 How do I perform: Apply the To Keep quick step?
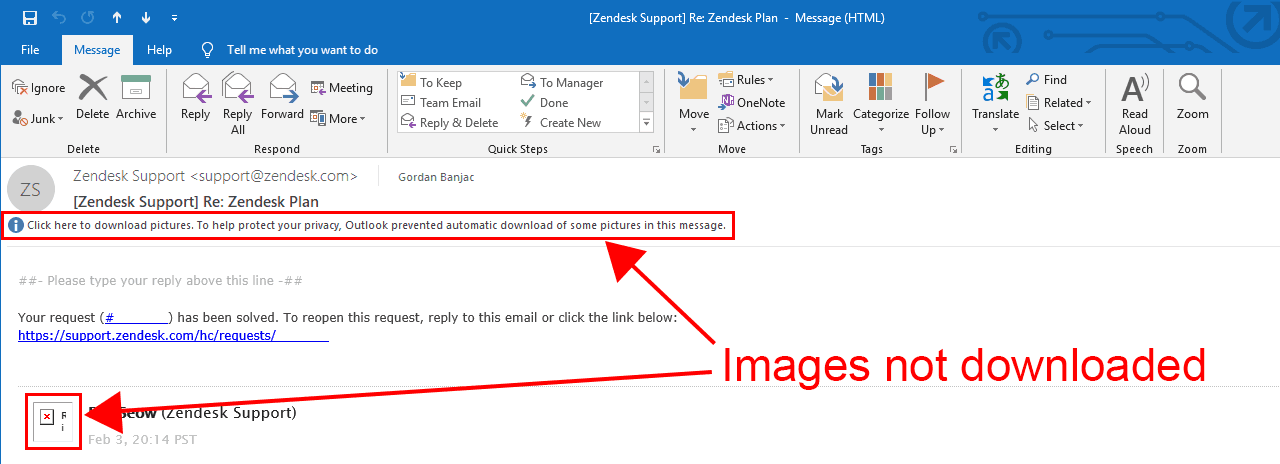[x=431, y=82]
